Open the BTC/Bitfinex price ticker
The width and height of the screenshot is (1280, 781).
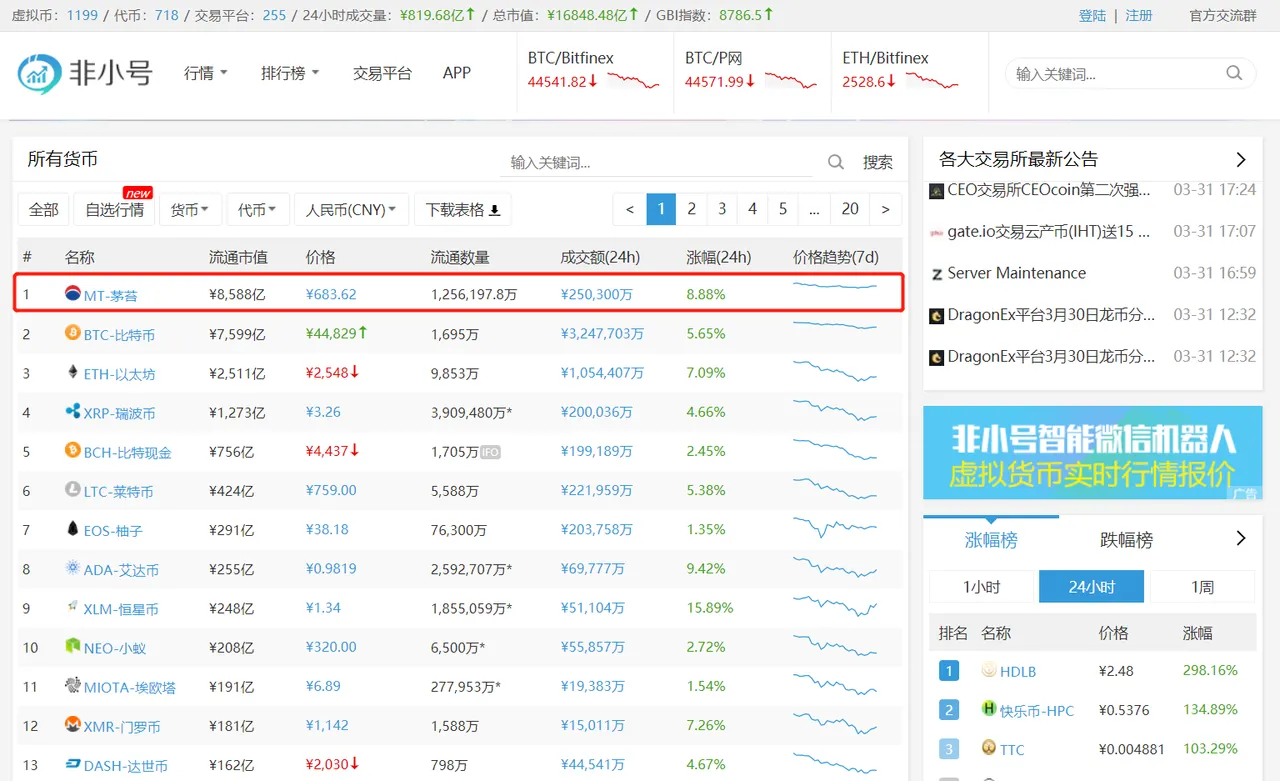click(x=594, y=72)
